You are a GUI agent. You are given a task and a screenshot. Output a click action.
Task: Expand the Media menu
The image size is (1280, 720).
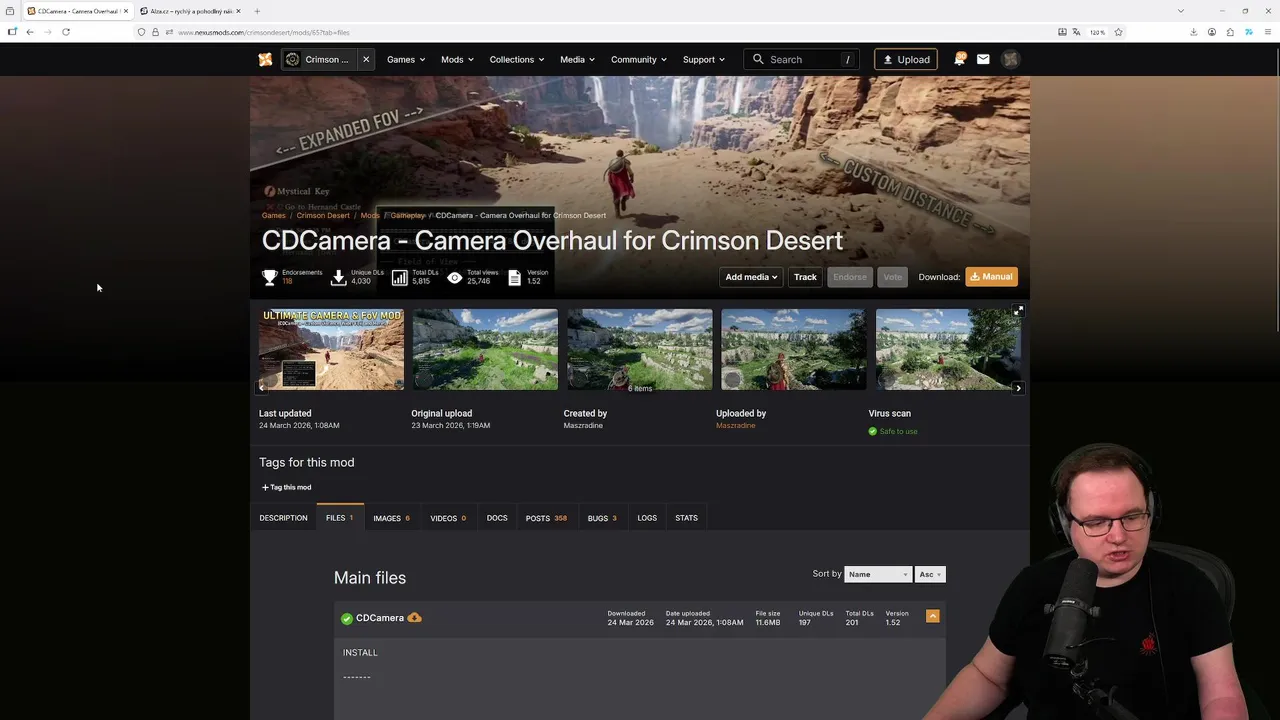577,59
